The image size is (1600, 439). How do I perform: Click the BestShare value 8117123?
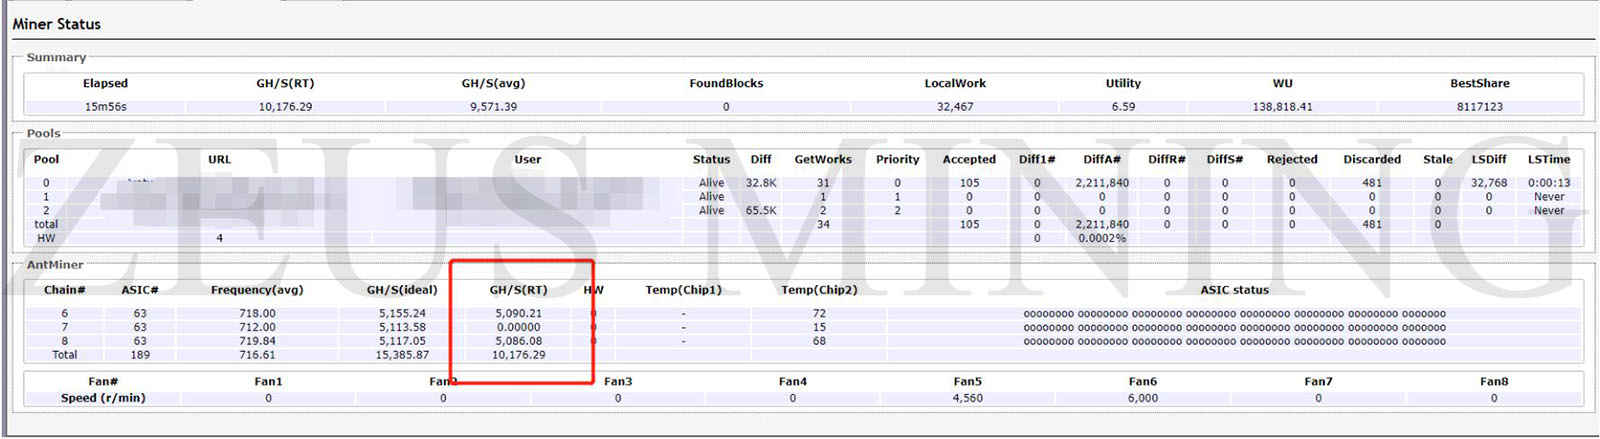pos(1479,106)
